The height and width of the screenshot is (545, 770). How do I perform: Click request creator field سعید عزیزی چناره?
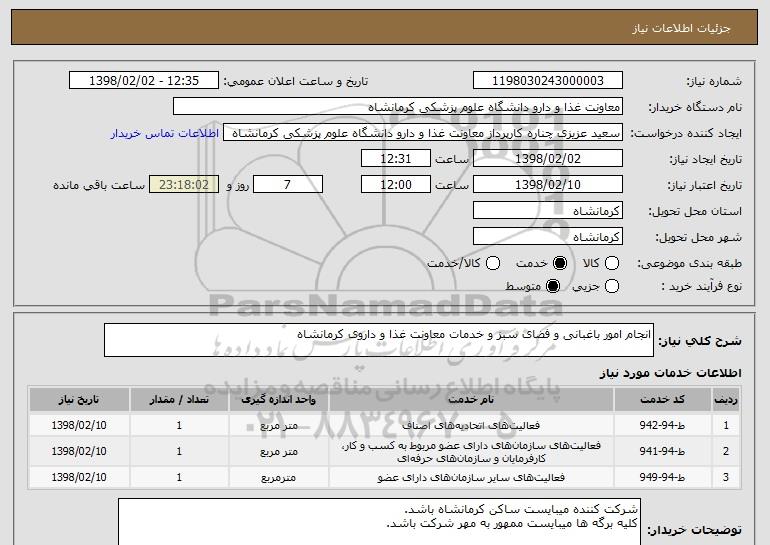[x=423, y=133]
